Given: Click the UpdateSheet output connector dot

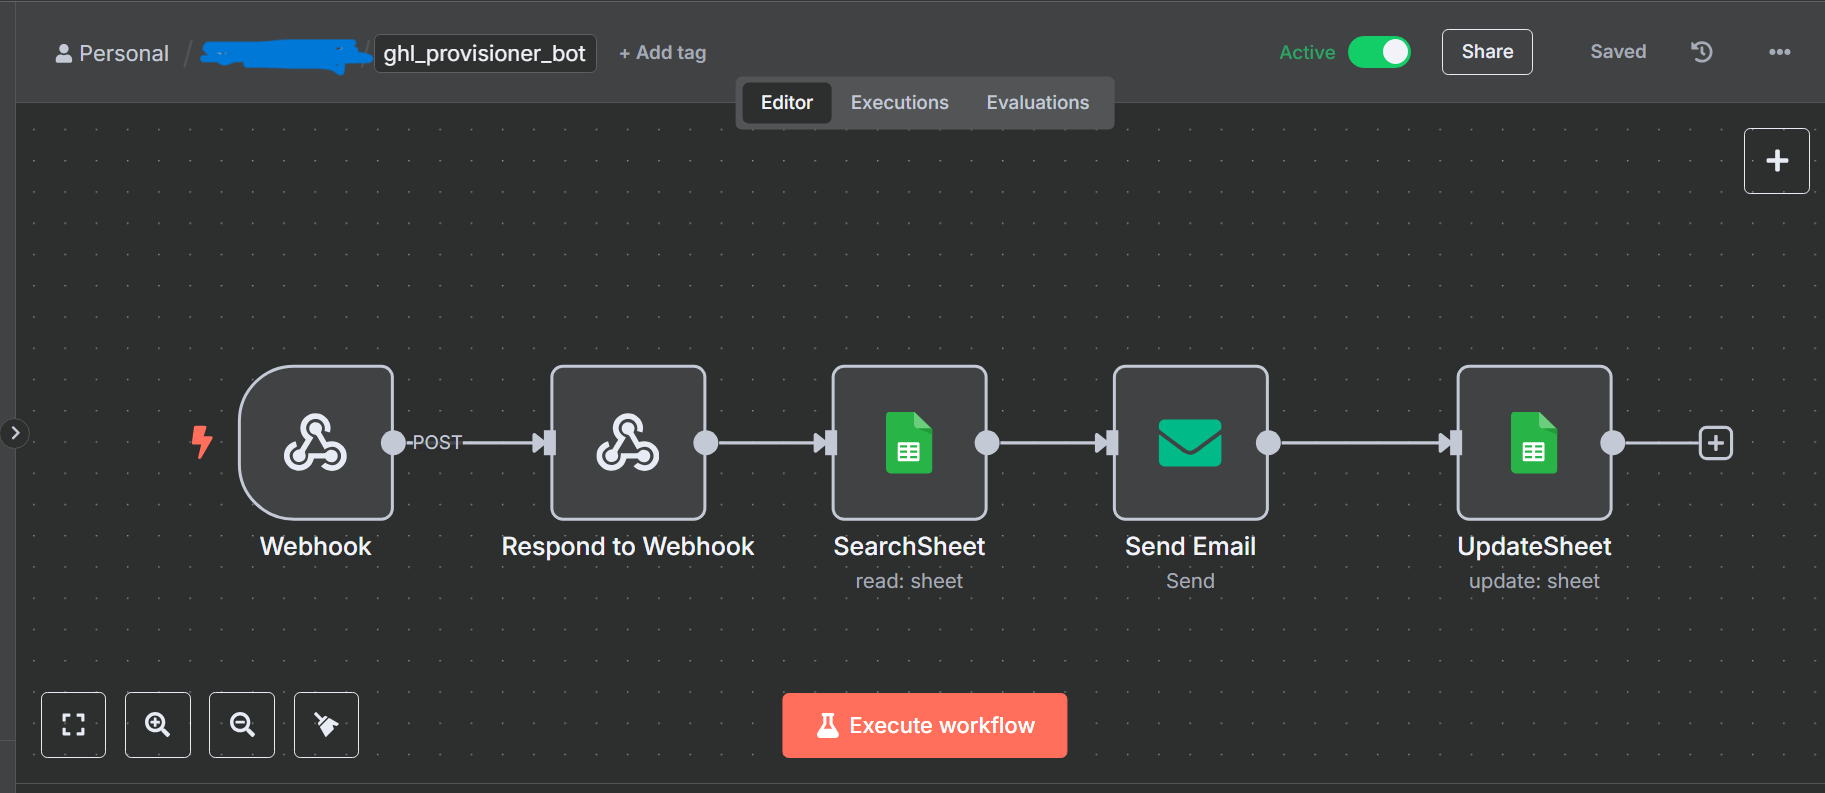Looking at the screenshot, I should click(x=1612, y=443).
